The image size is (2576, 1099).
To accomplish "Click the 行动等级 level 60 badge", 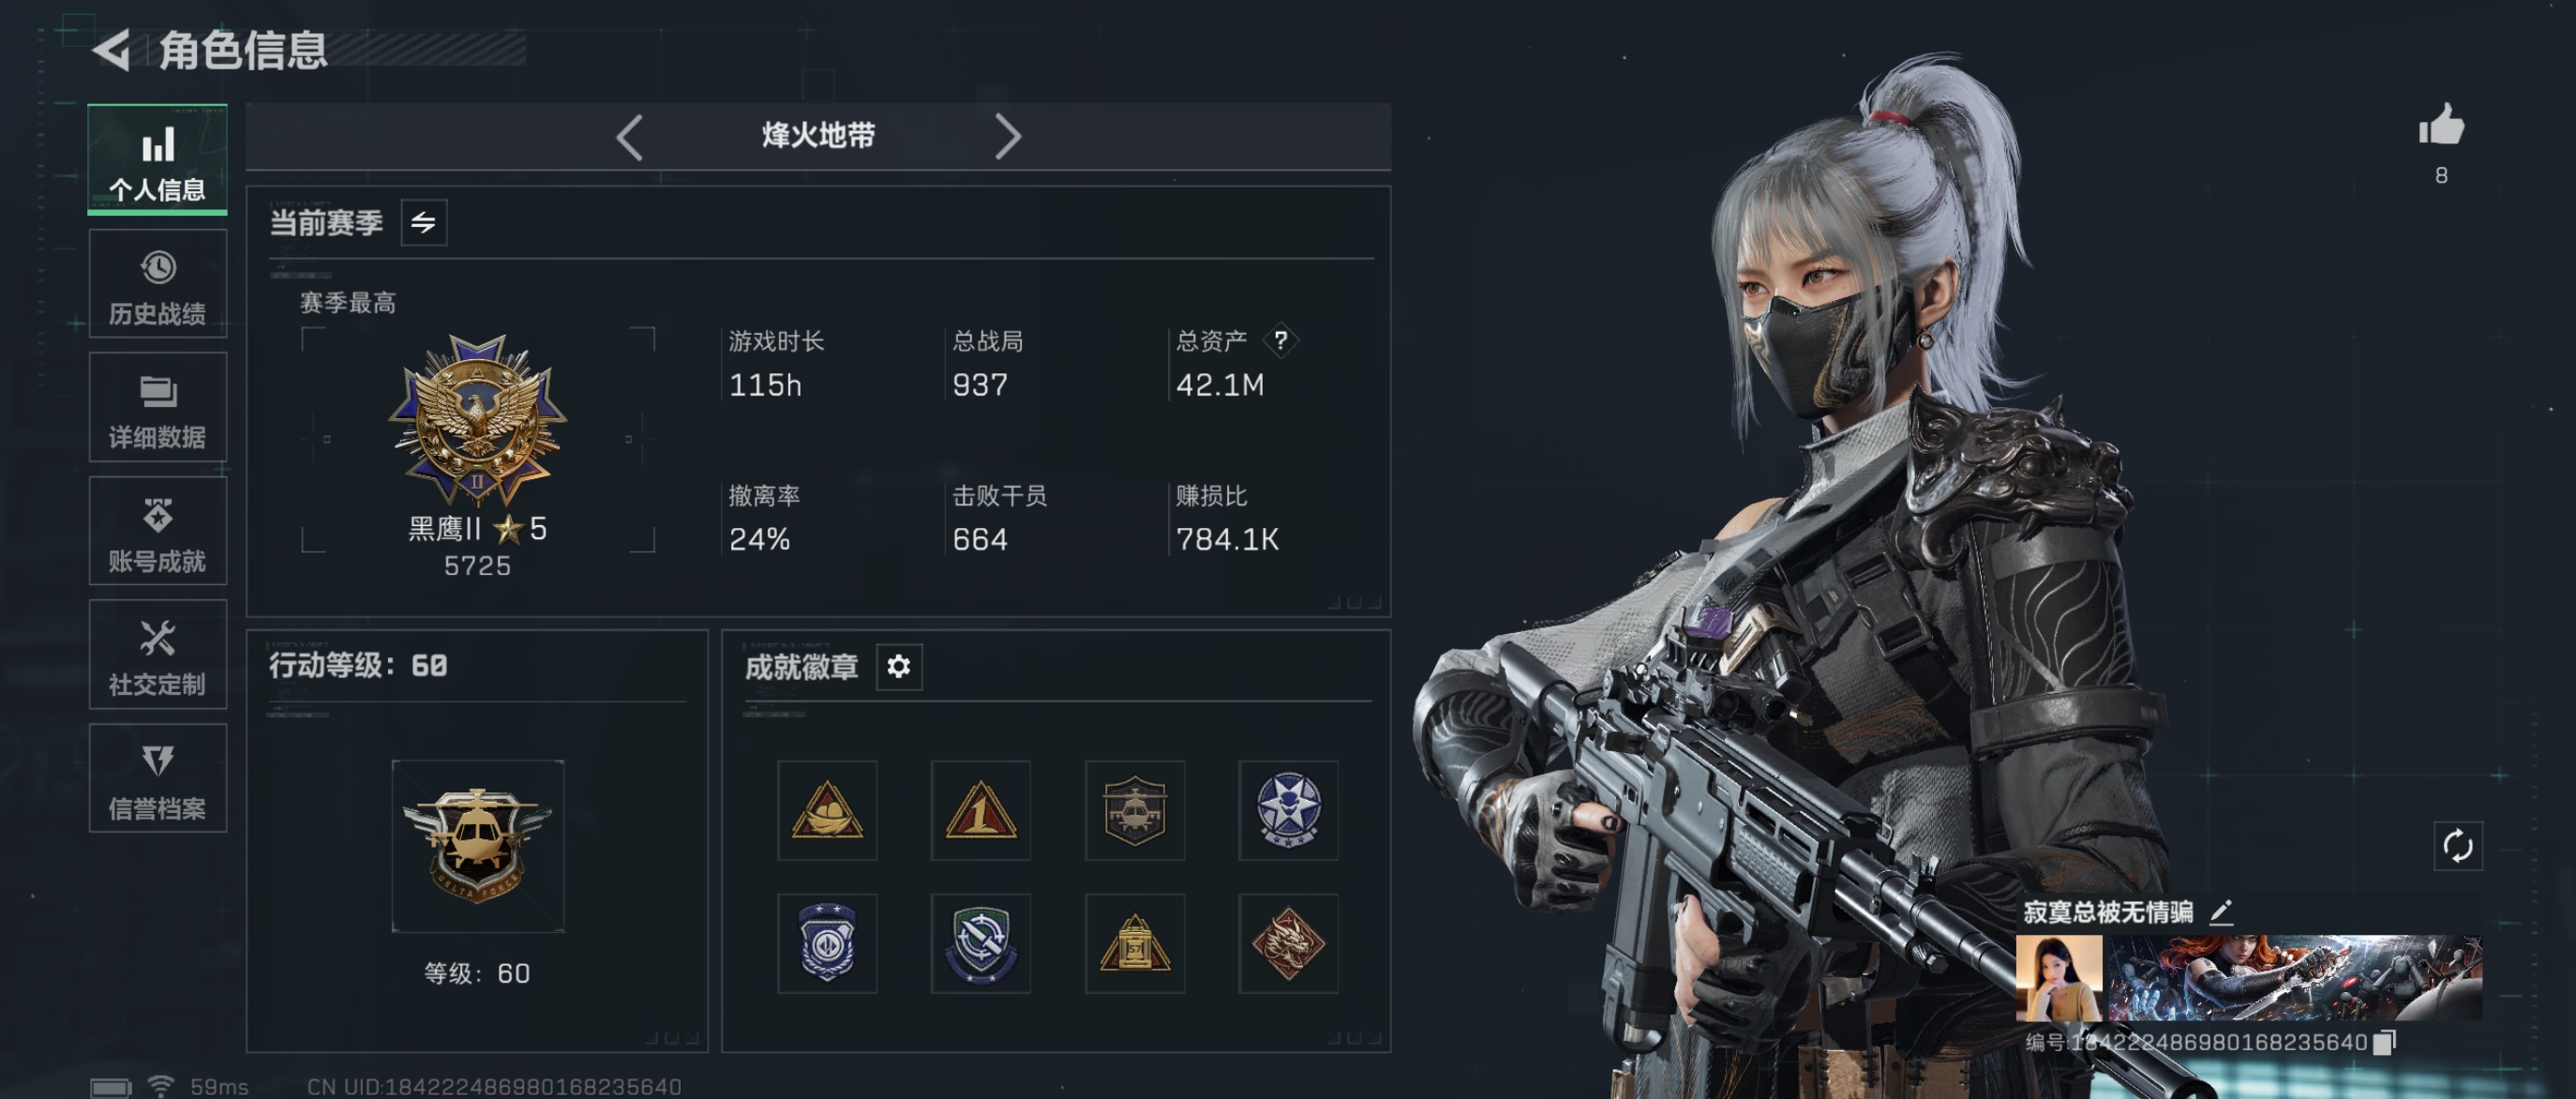I will pos(478,846).
